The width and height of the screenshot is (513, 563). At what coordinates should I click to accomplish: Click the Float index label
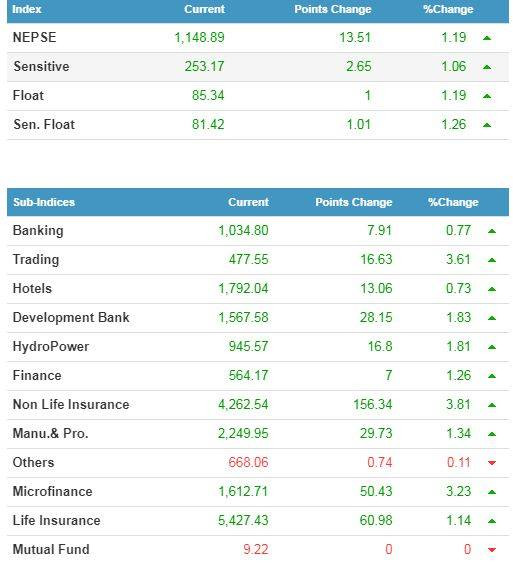pyautogui.click(x=28, y=96)
